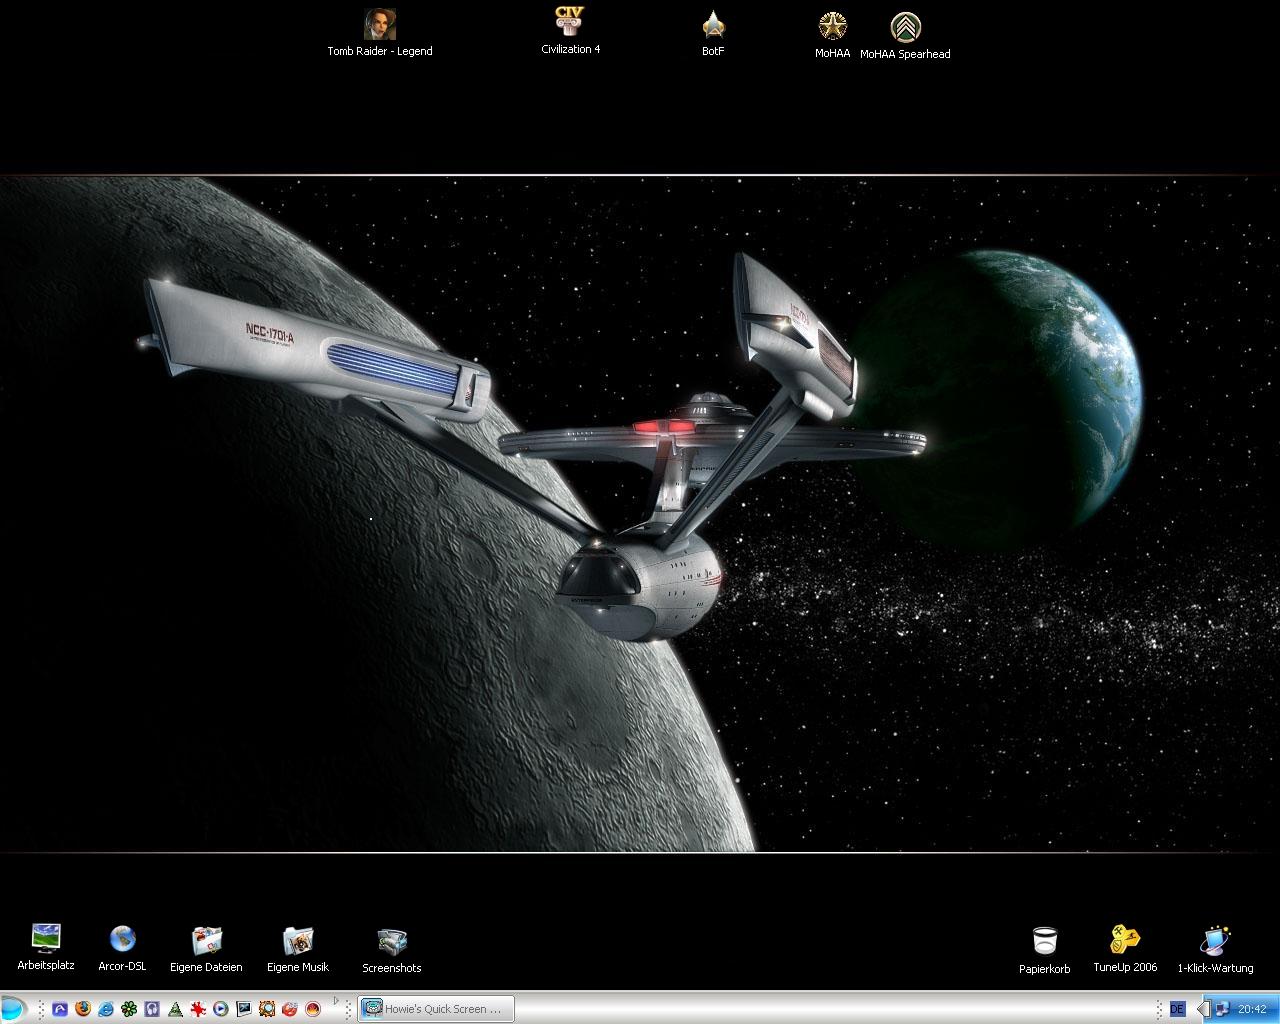This screenshot has width=1280, height=1024.
Task: Expand hidden system tray icons arrow
Action: click(x=1204, y=1009)
